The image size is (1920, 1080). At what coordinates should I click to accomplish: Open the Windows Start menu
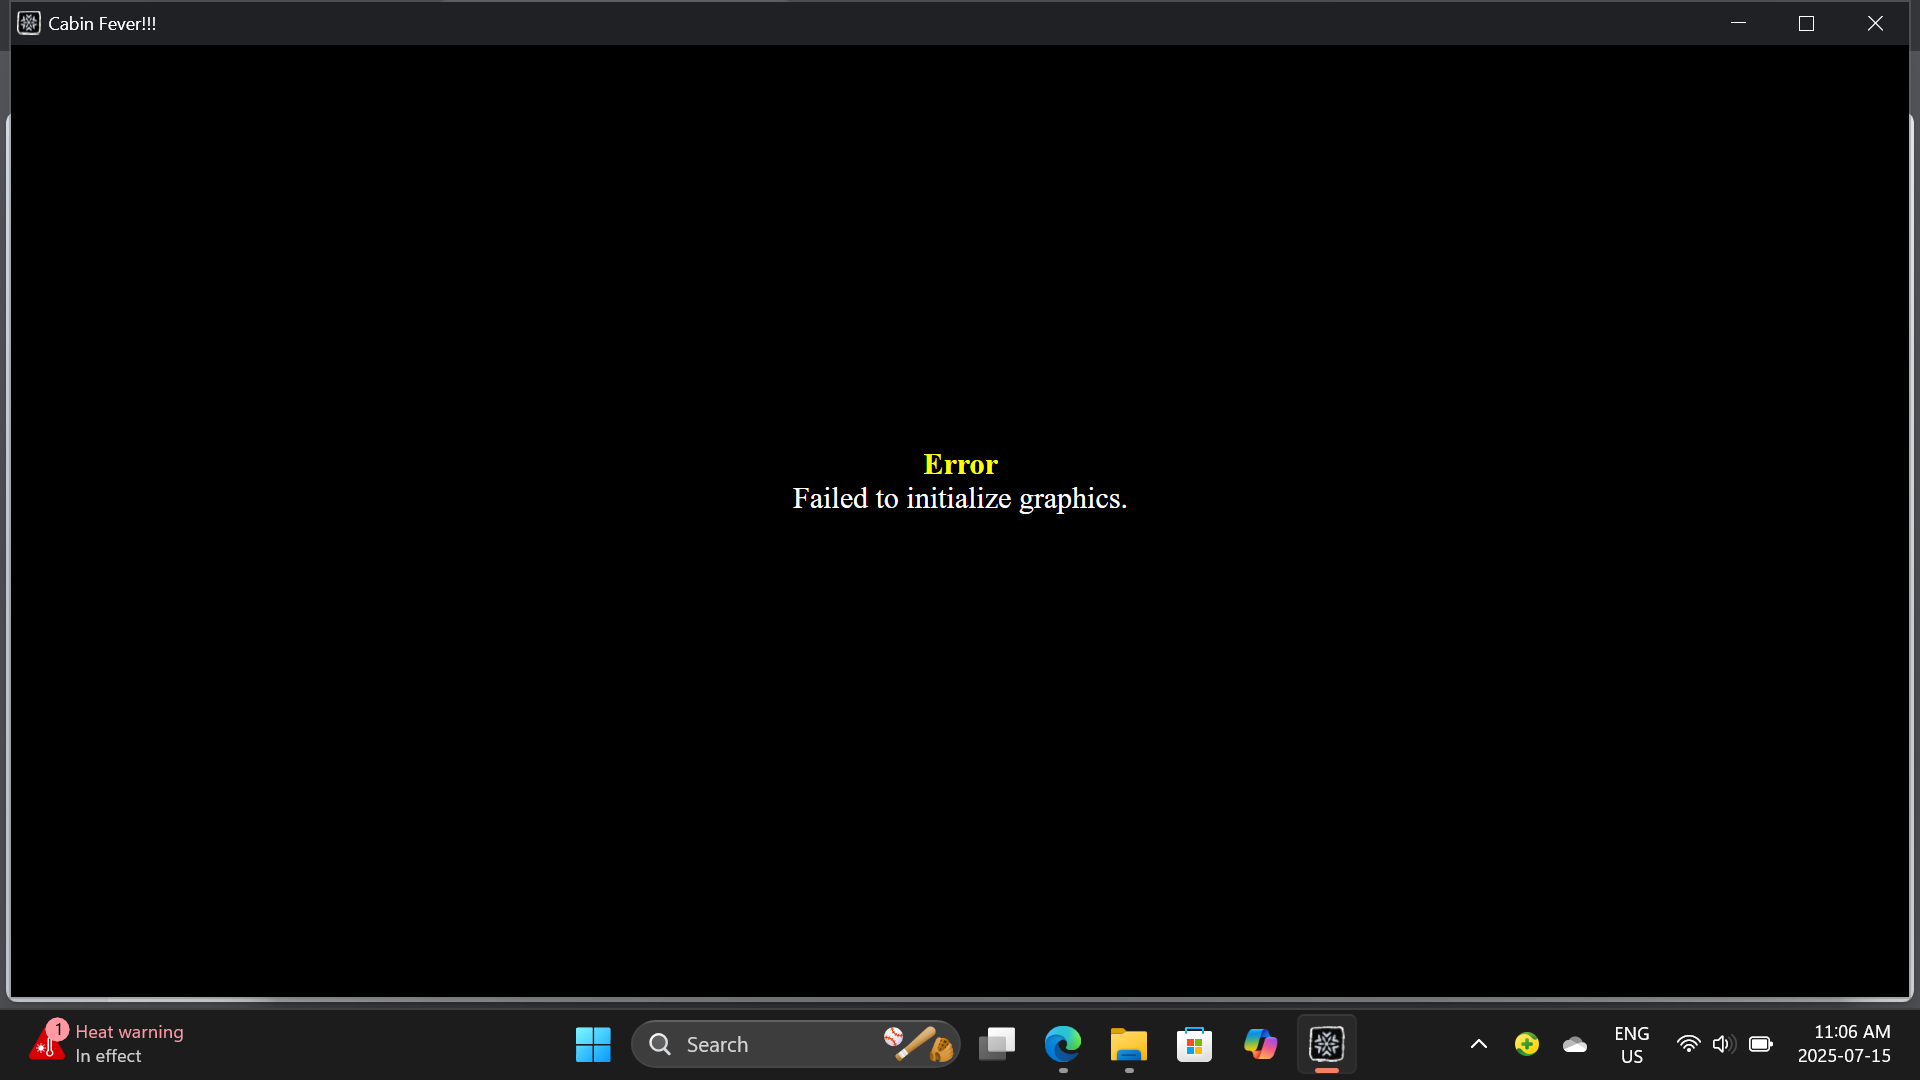593,1044
